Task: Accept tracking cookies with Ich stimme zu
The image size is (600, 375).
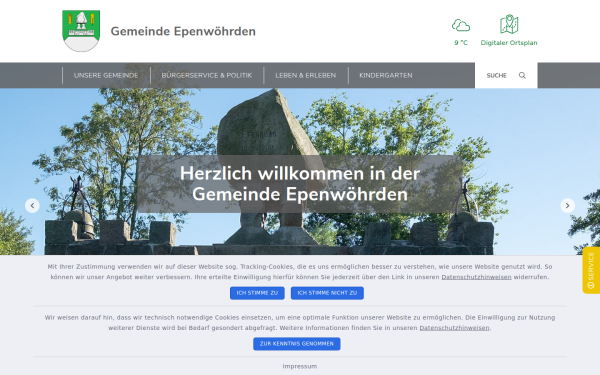Action: pyautogui.click(x=257, y=293)
